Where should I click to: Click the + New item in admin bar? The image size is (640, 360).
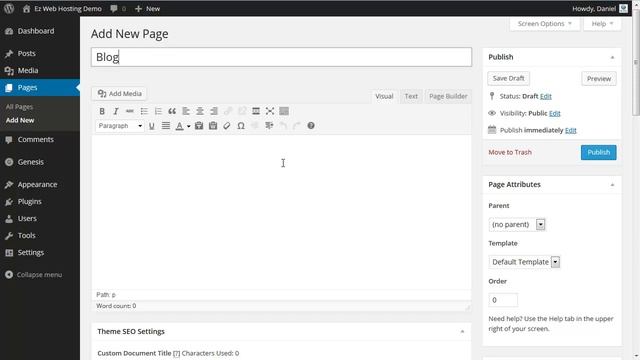point(147,9)
